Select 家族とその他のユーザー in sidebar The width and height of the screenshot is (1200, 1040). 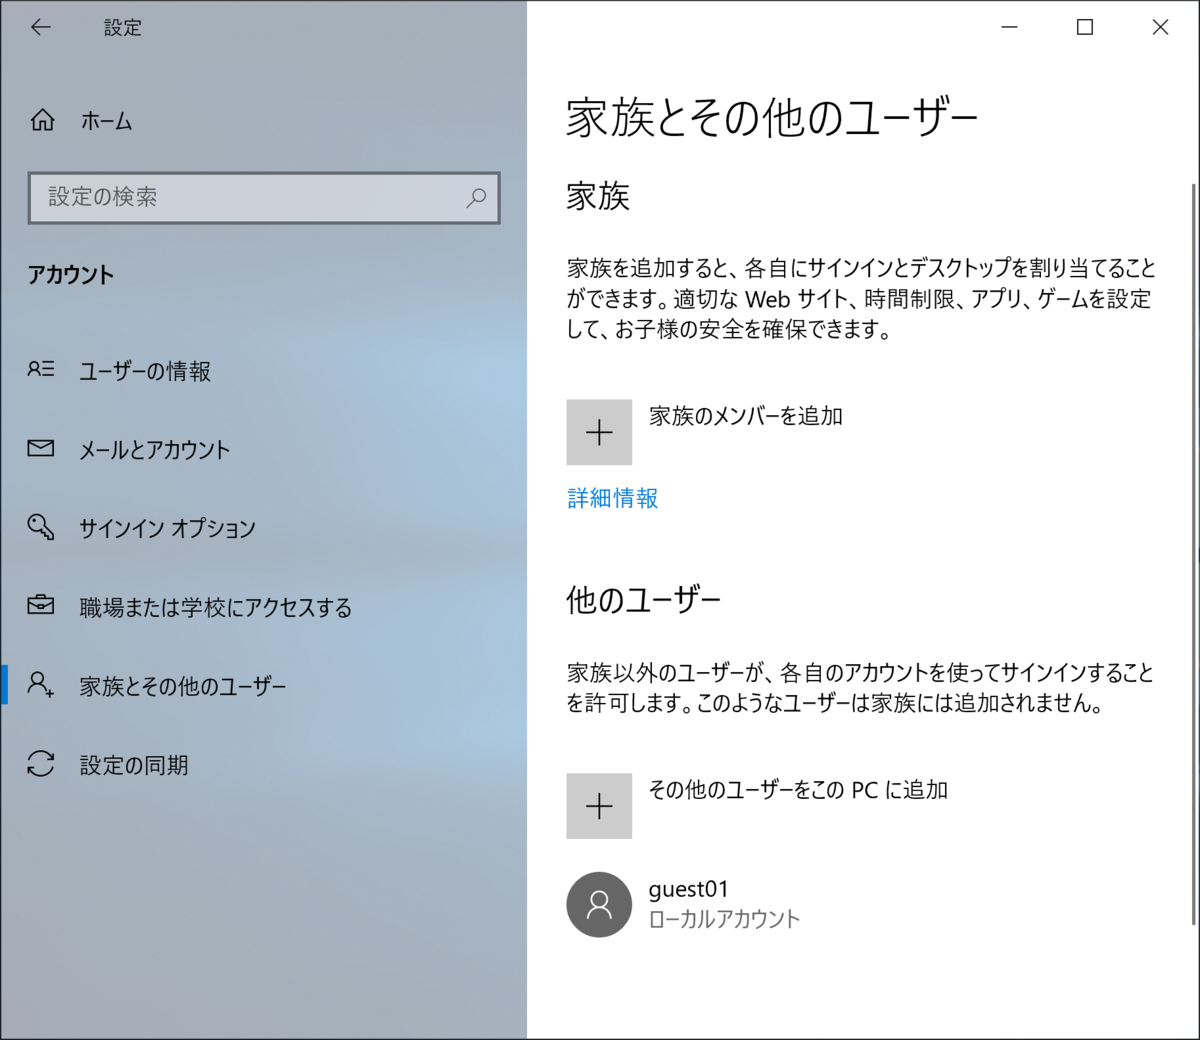(182, 685)
